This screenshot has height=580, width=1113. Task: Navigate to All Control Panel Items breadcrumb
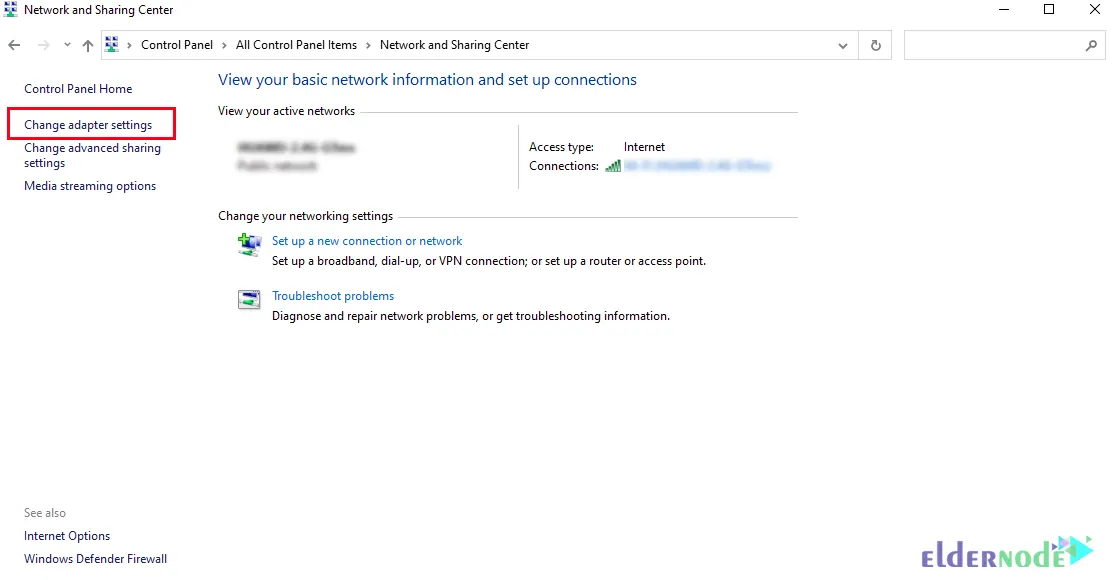coord(296,44)
